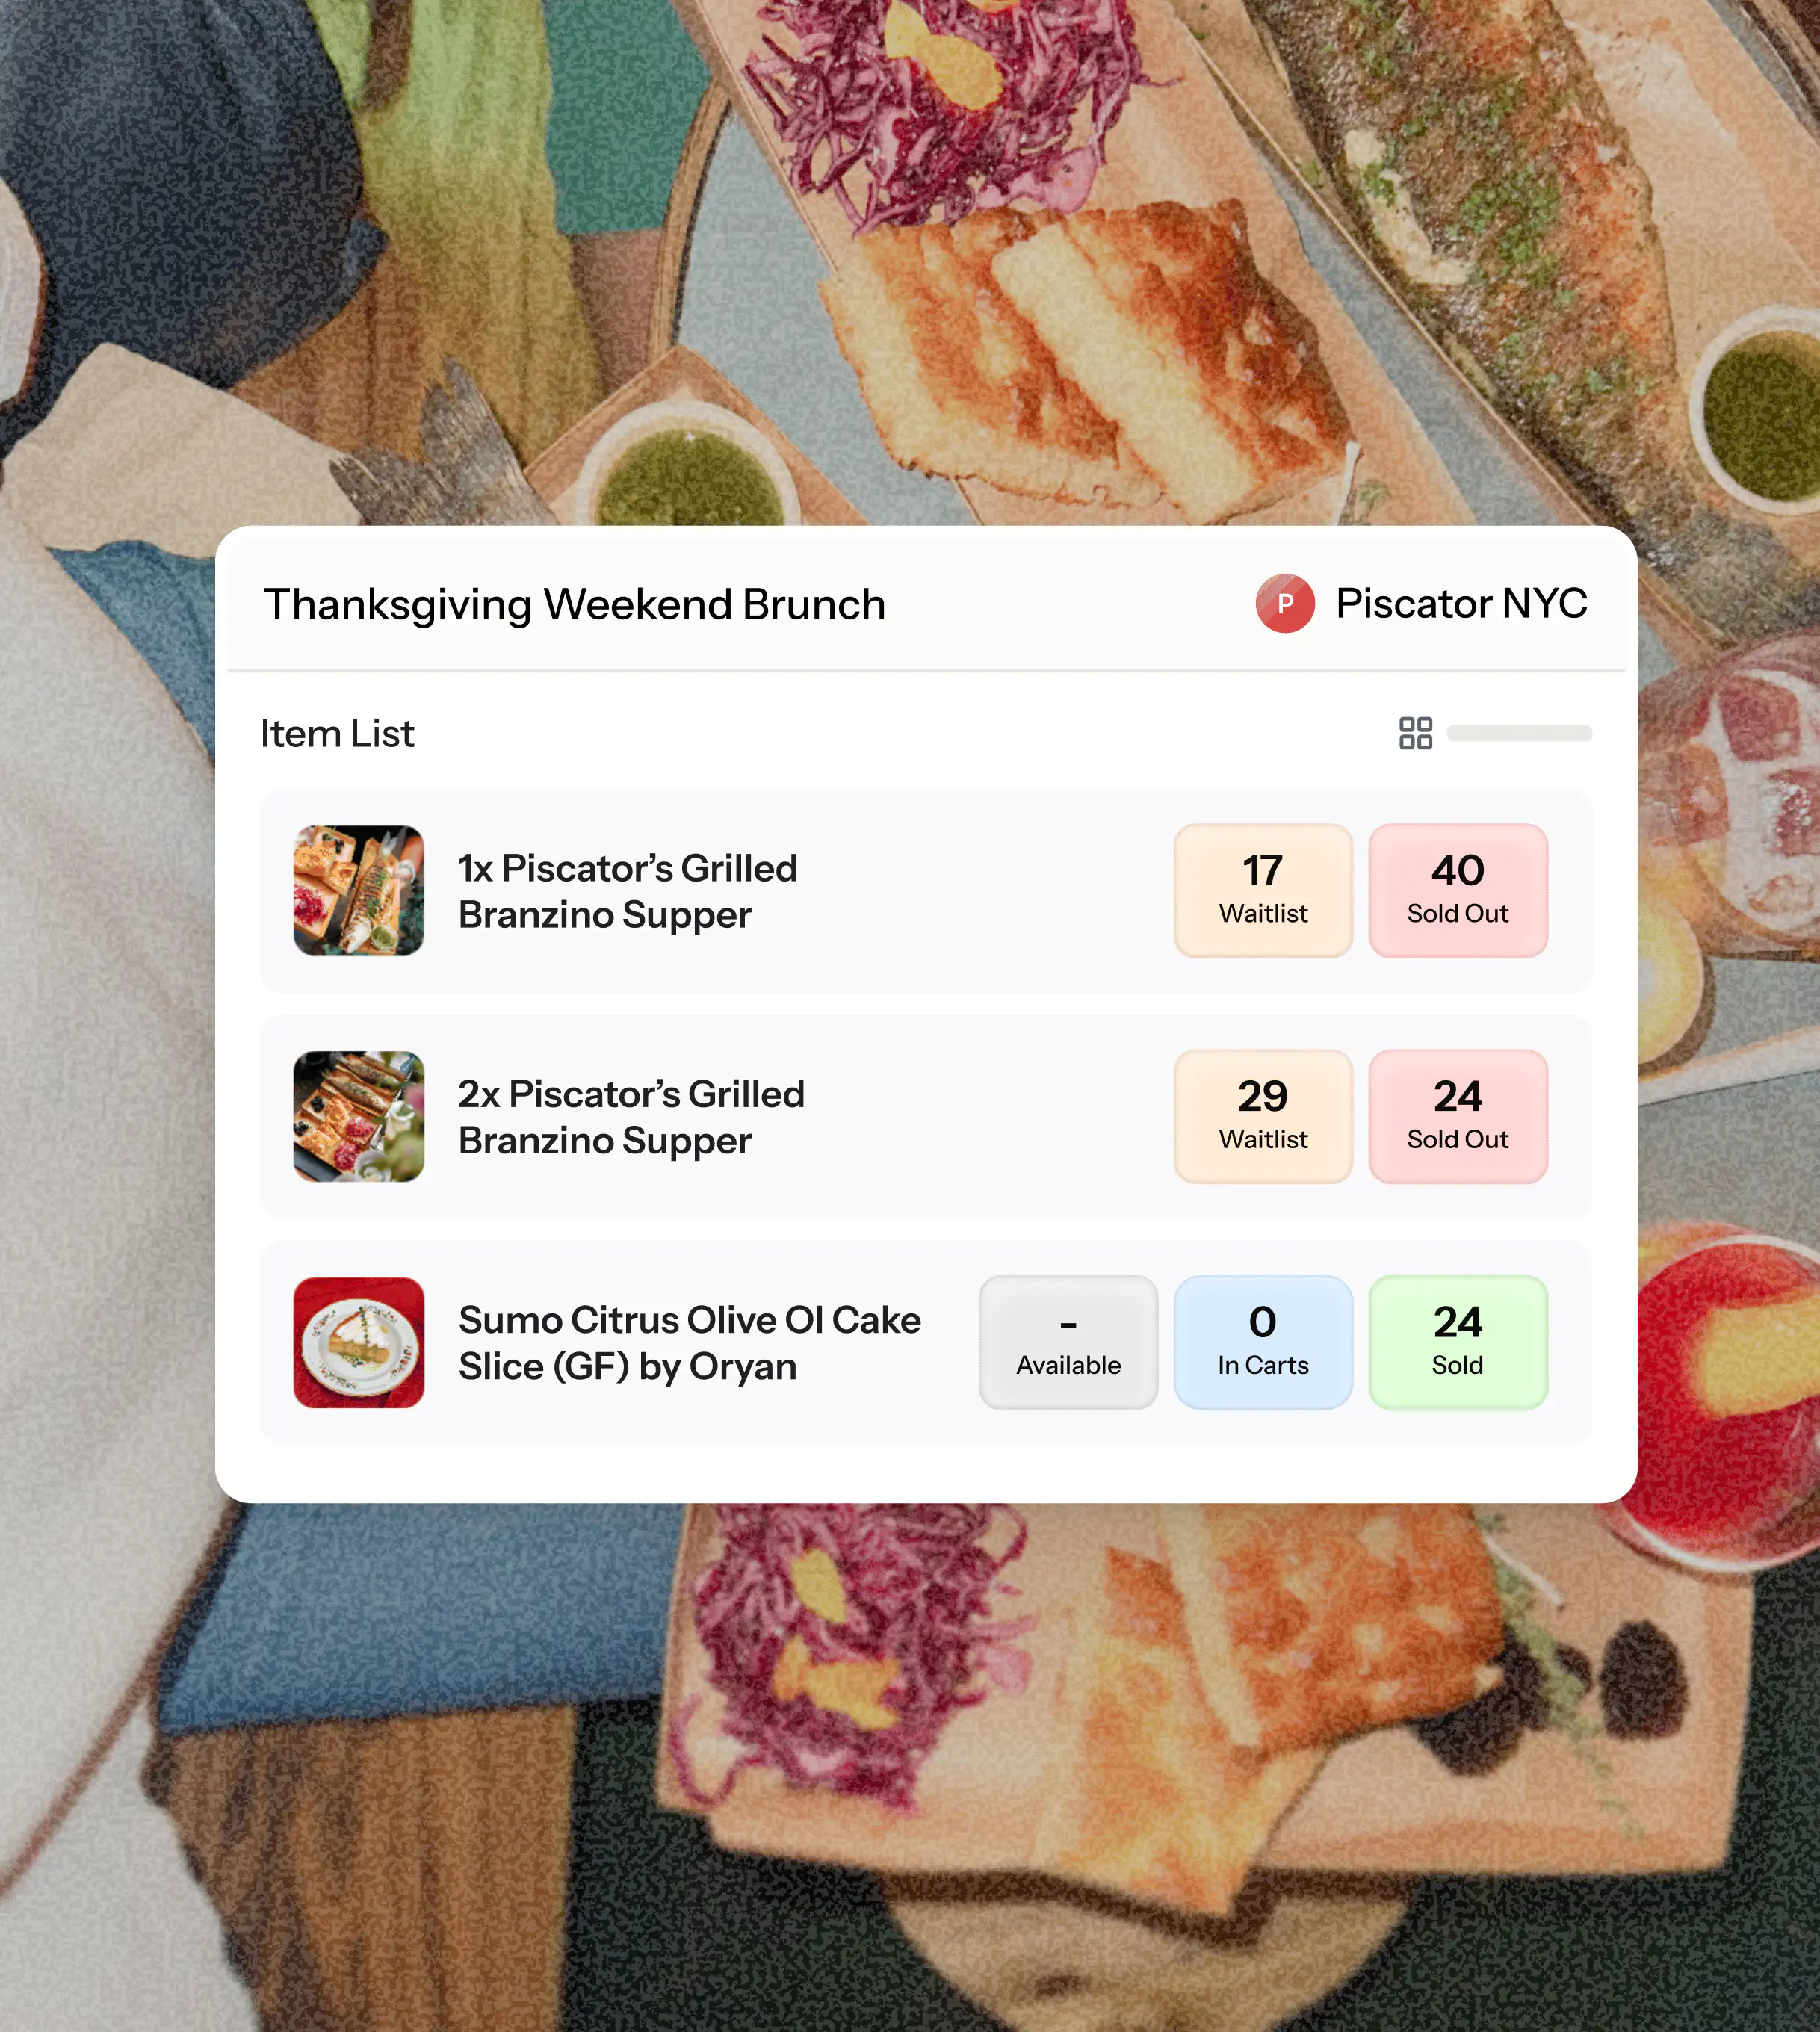
Task: Click the 17 Waitlist badge
Action: 1263,890
